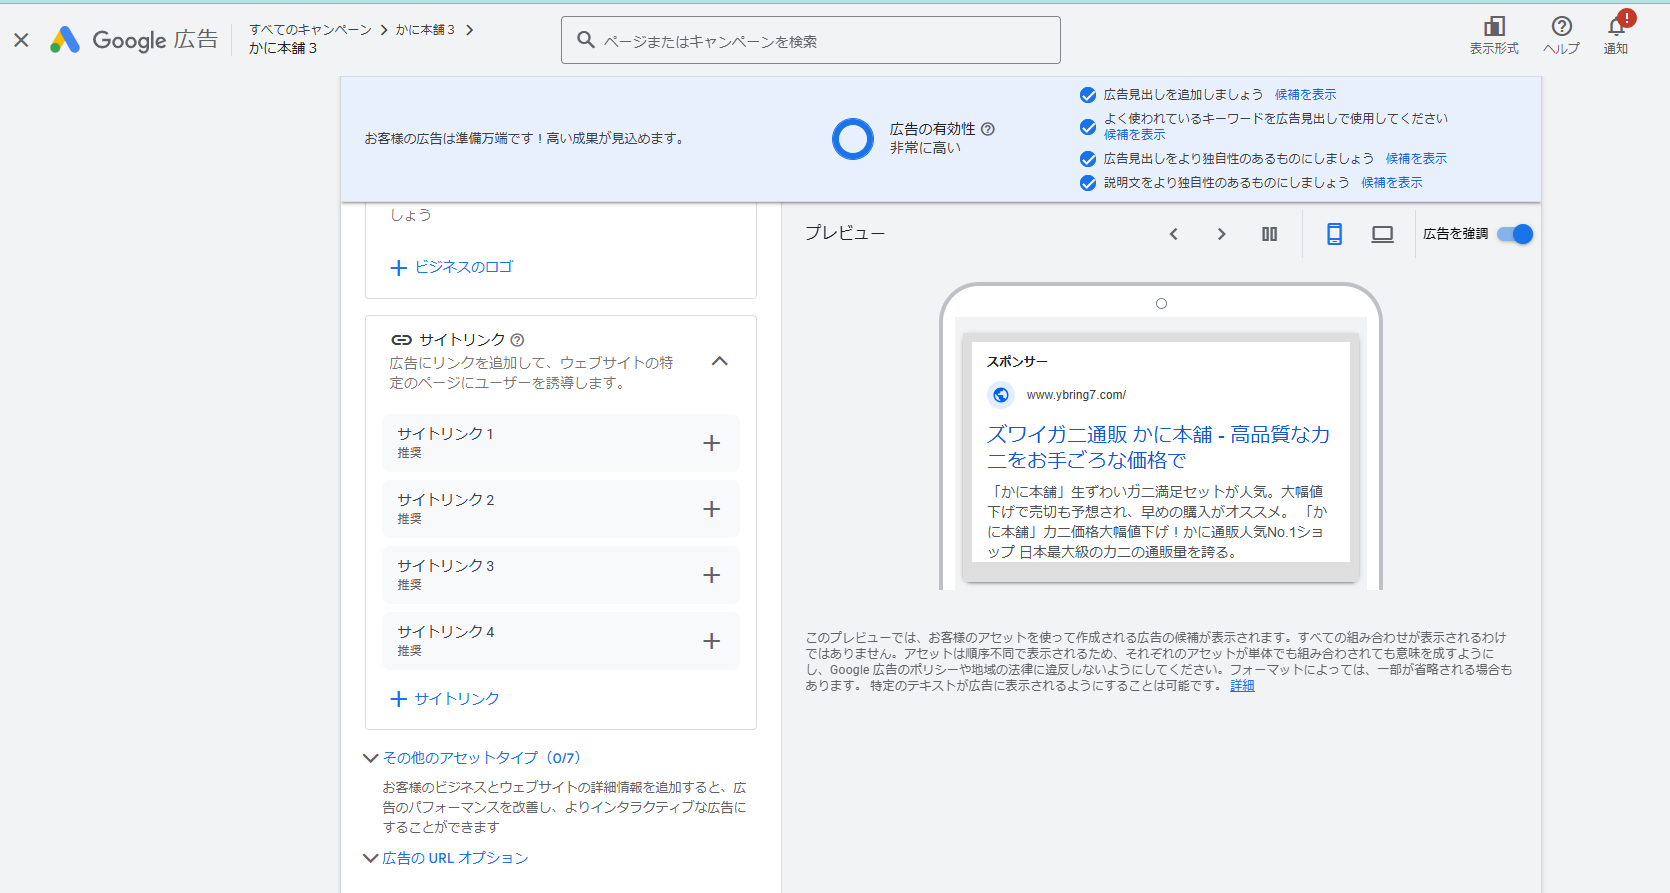Click checkmark beside 説明文をより独自性のあるものにしましょう
Image resolution: width=1670 pixels, height=893 pixels.
(1088, 183)
